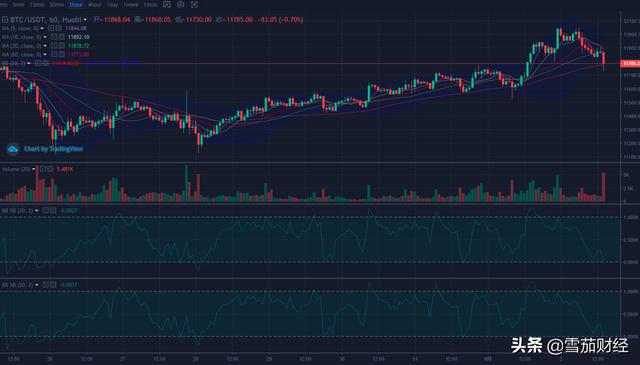Collapse legend using box icon before BTC/USDT
This screenshot has height=365, width=640.
[5, 20]
